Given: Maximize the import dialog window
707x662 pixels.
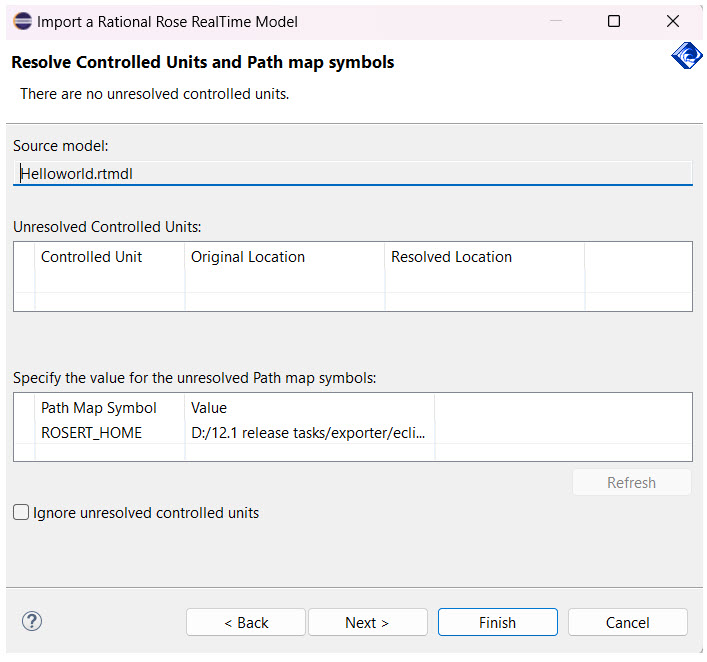Looking at the screenshot, I should pyautogui.click(x=614, y=21).
